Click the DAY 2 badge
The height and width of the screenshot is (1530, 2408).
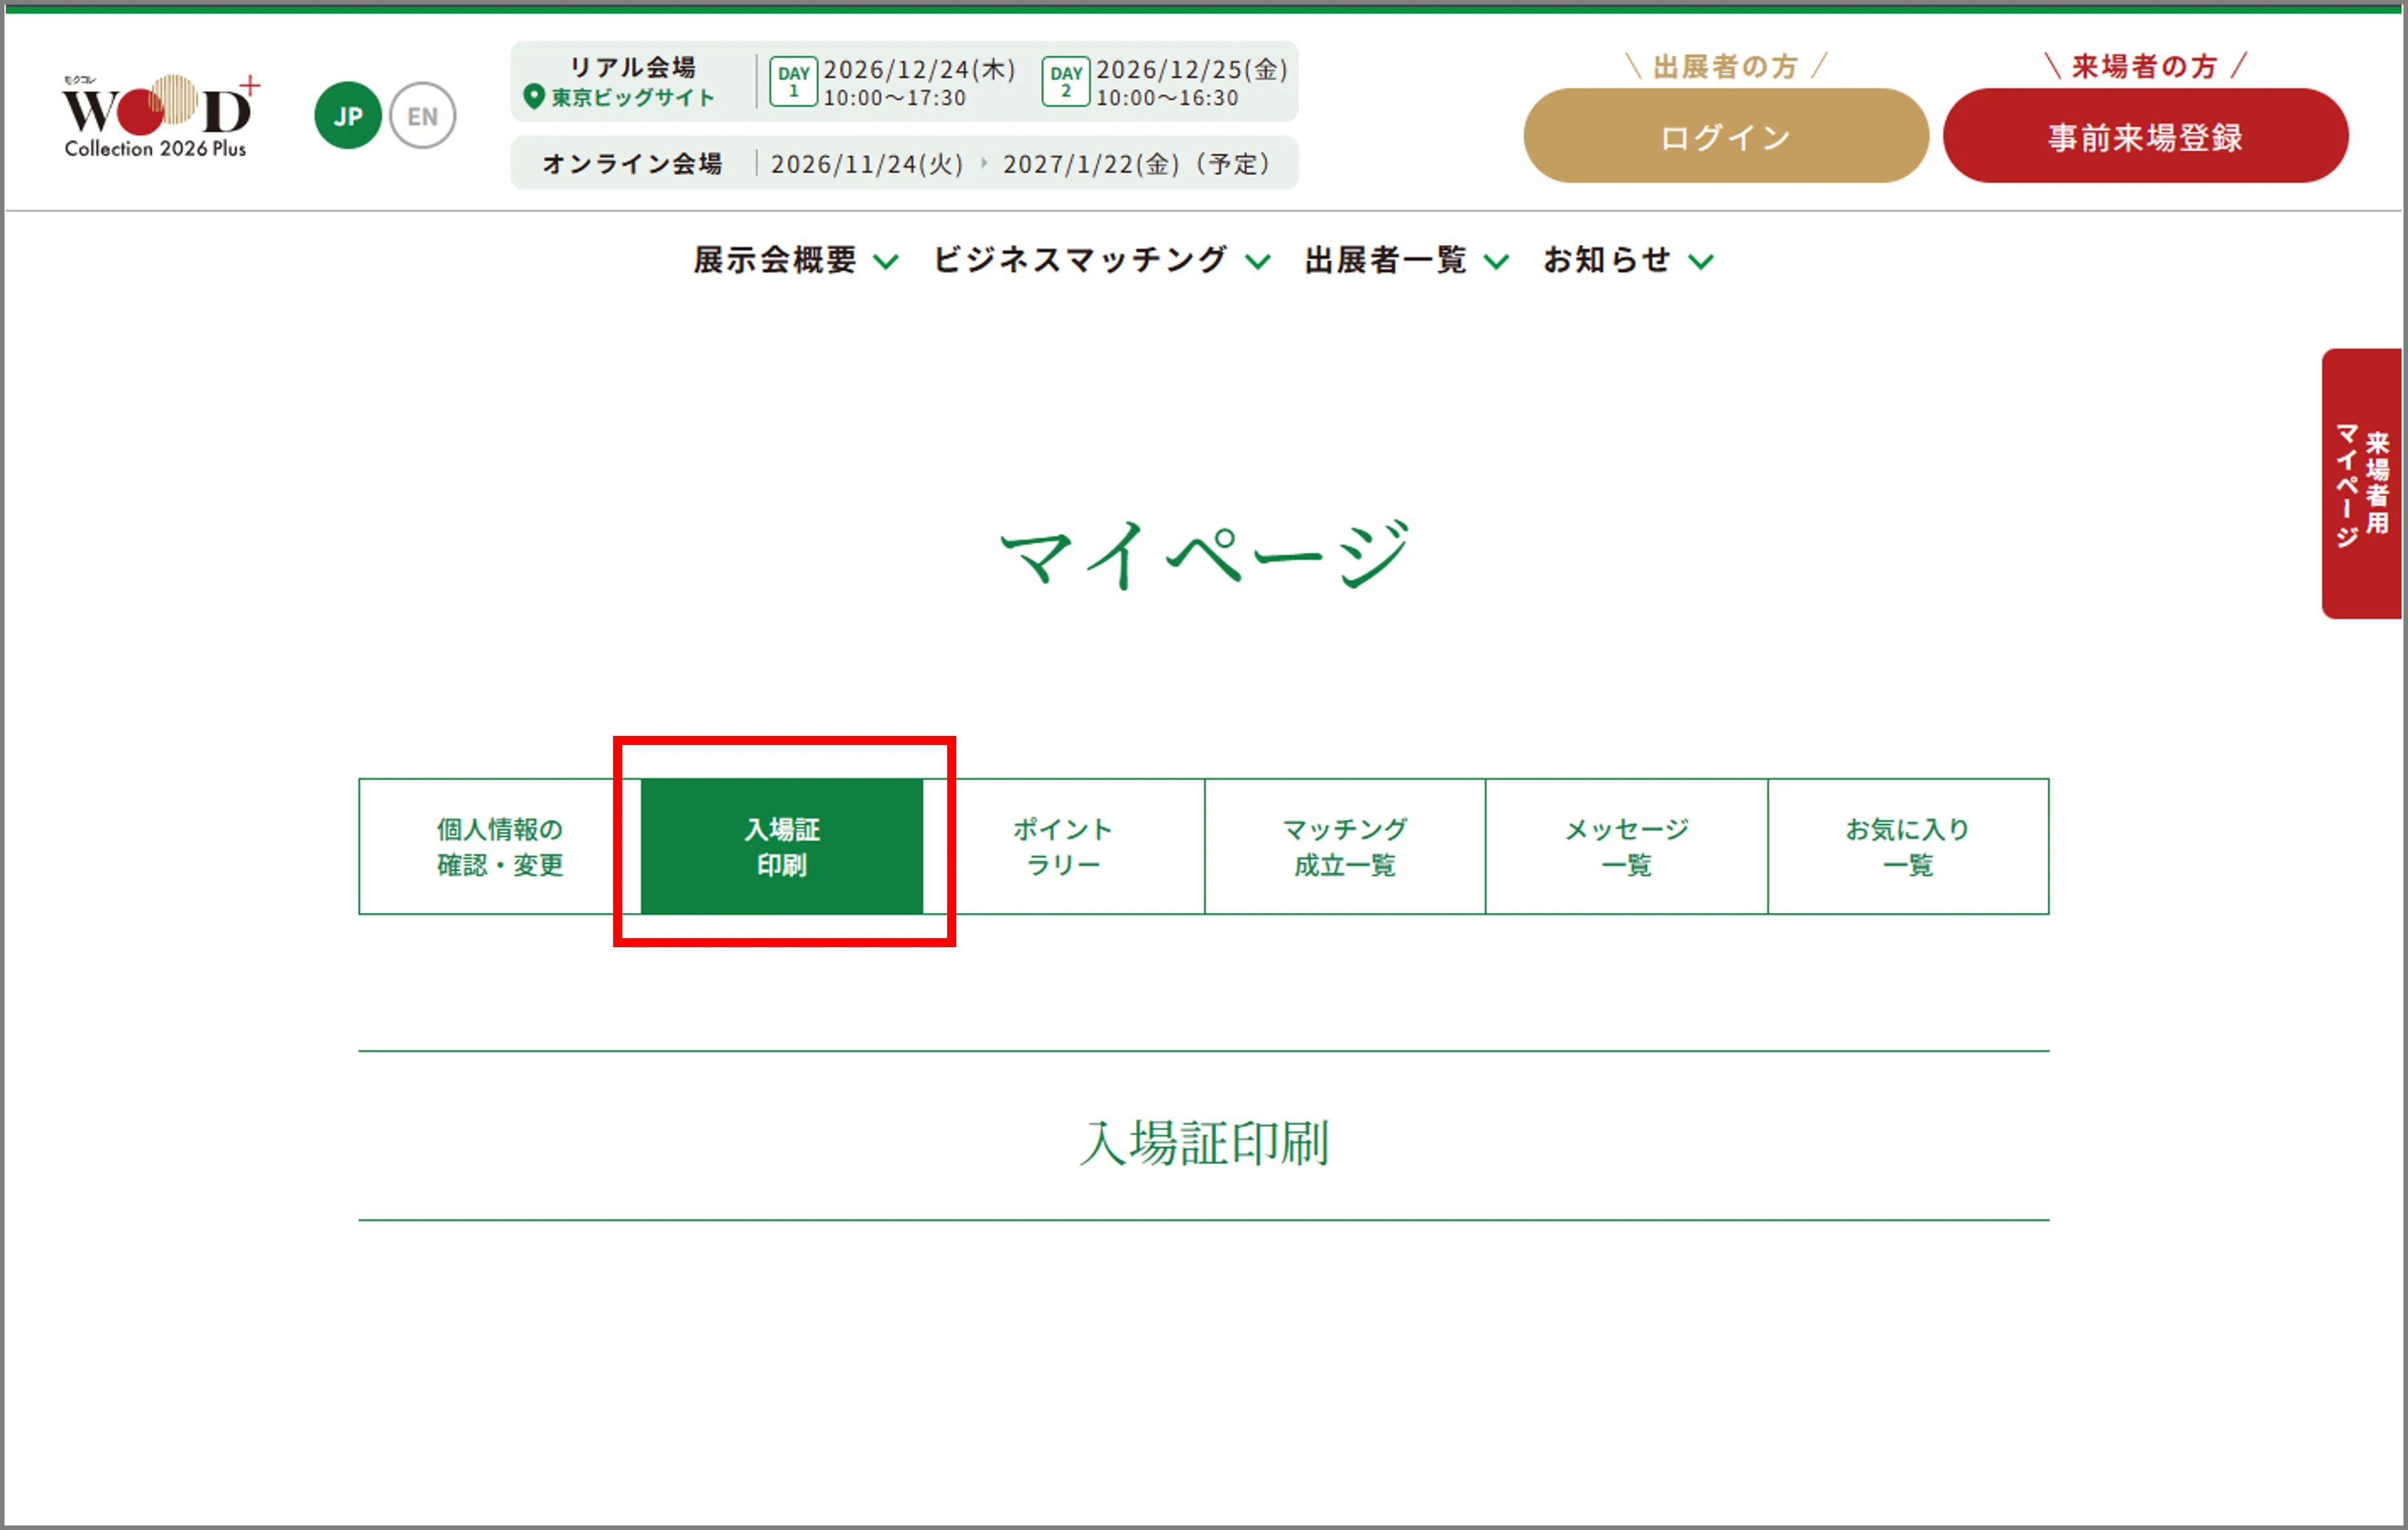point(1066,81)
